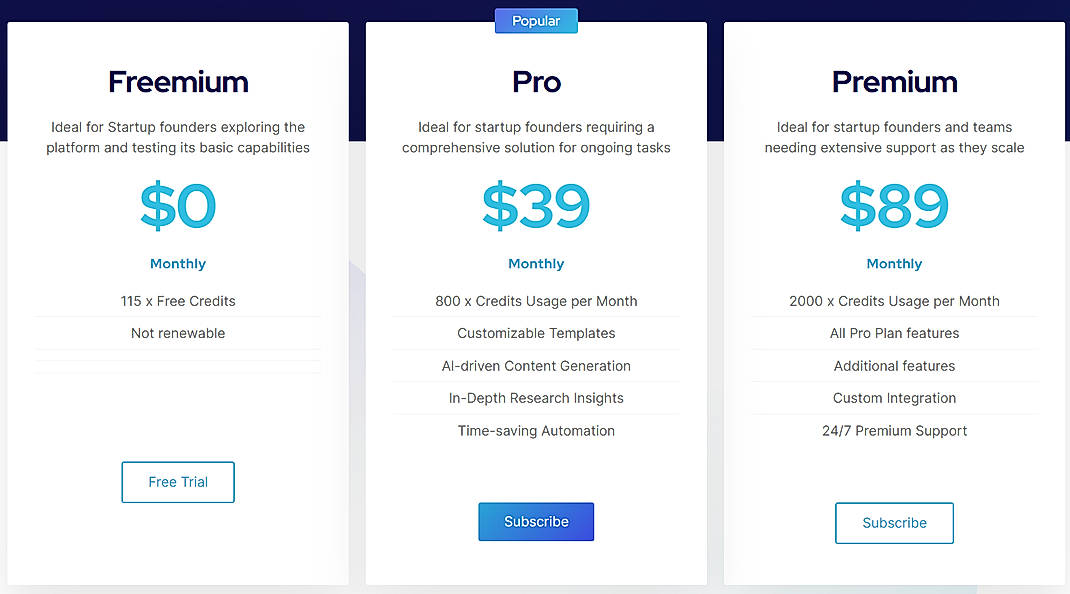This screenshot has width=1070, height=594.
Task: Select In-Depth Research Insights row
Action: 536,398
